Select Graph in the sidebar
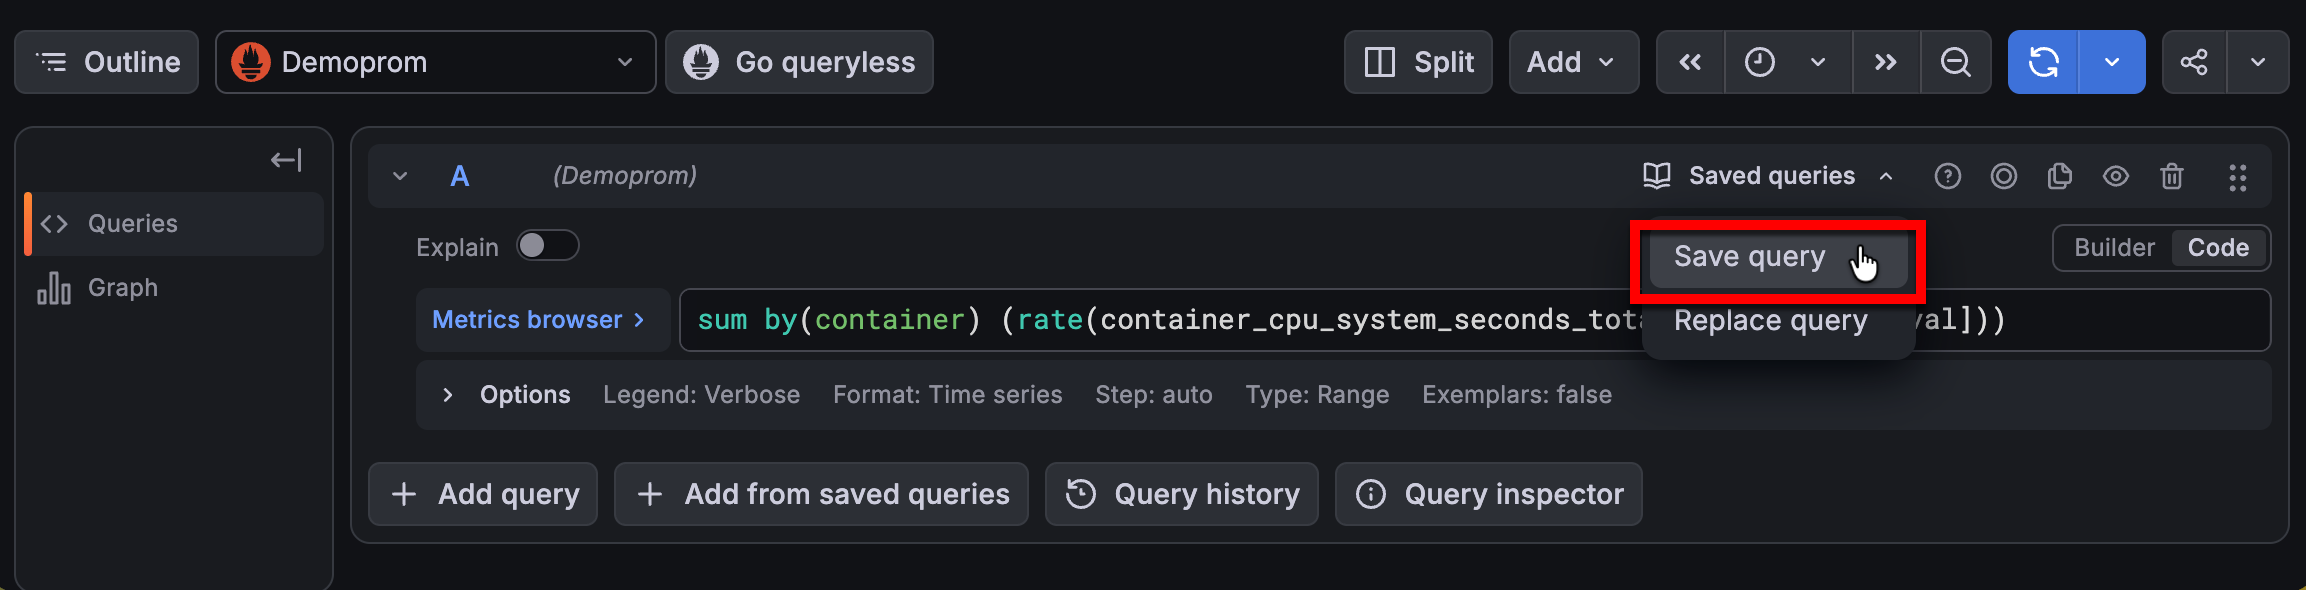 pos(174,288)
